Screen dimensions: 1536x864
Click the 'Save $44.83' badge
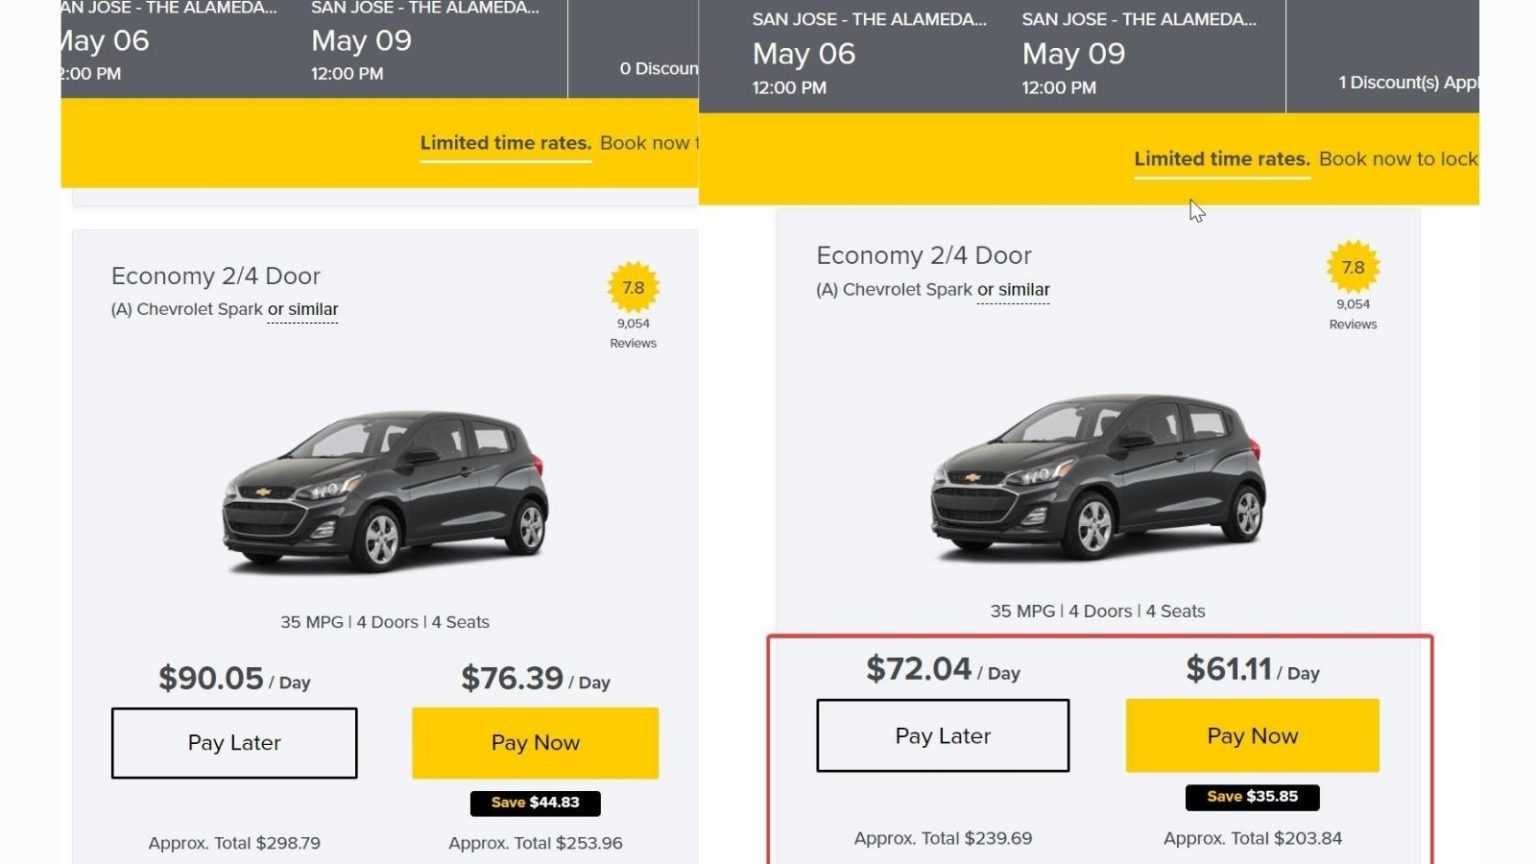pos(535,802)
